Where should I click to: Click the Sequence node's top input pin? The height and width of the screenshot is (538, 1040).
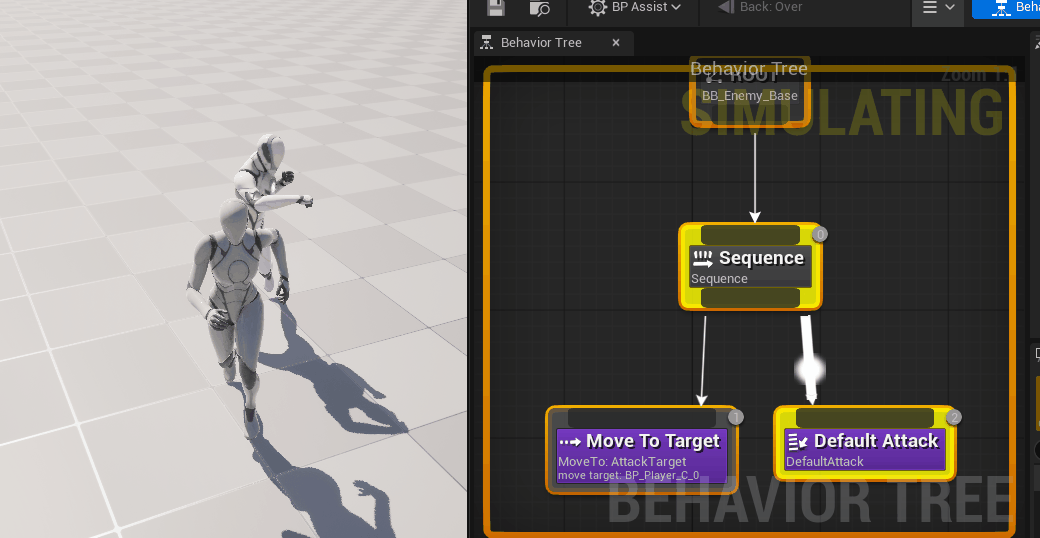pos(750,235)
